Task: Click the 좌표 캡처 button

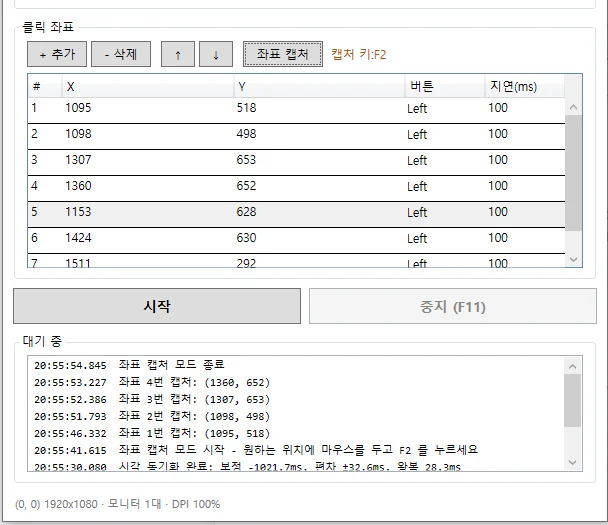Action: (283, 54)
